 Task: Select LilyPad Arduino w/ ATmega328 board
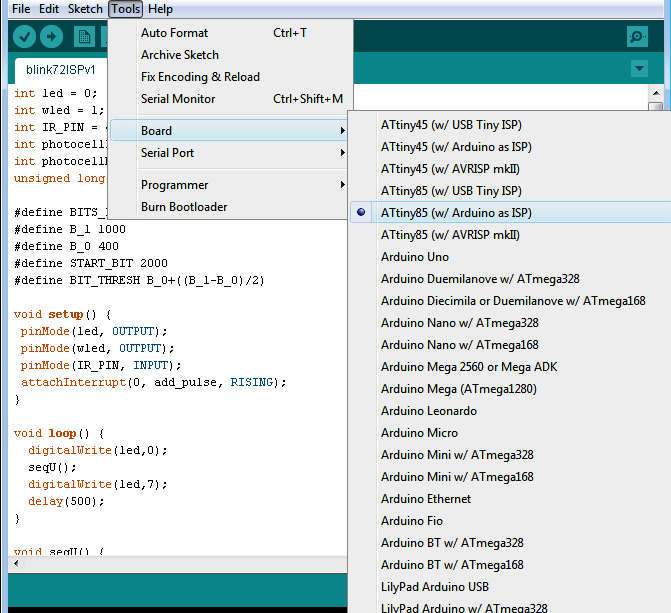coord(511,607)
